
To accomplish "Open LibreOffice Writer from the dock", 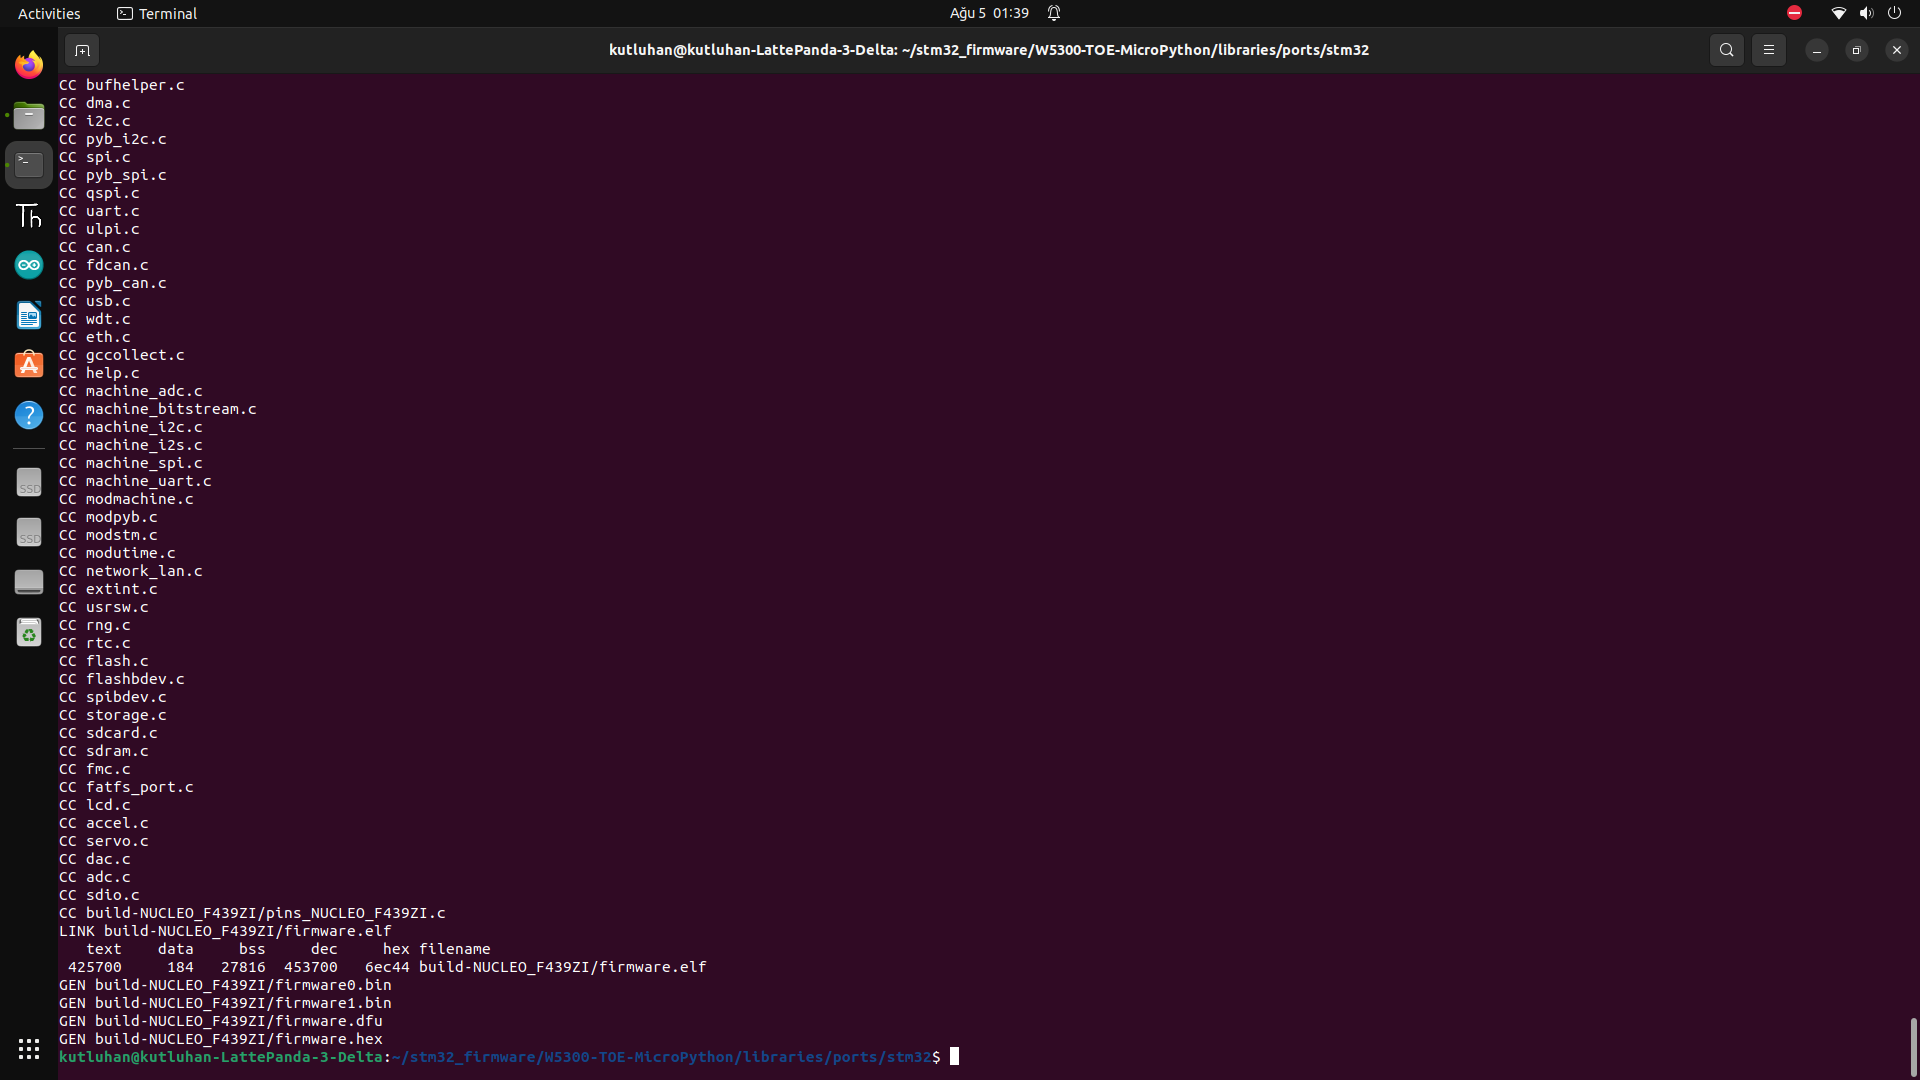I will tap(28, 314).
